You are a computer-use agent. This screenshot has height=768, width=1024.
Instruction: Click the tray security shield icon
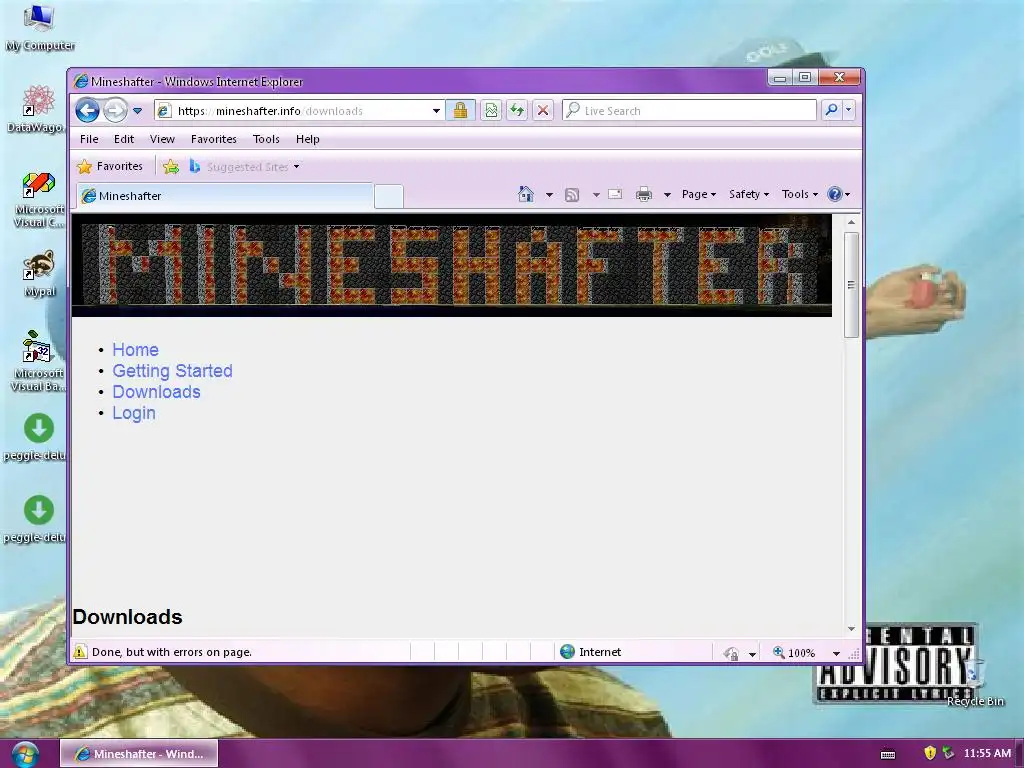click(930, 753)
